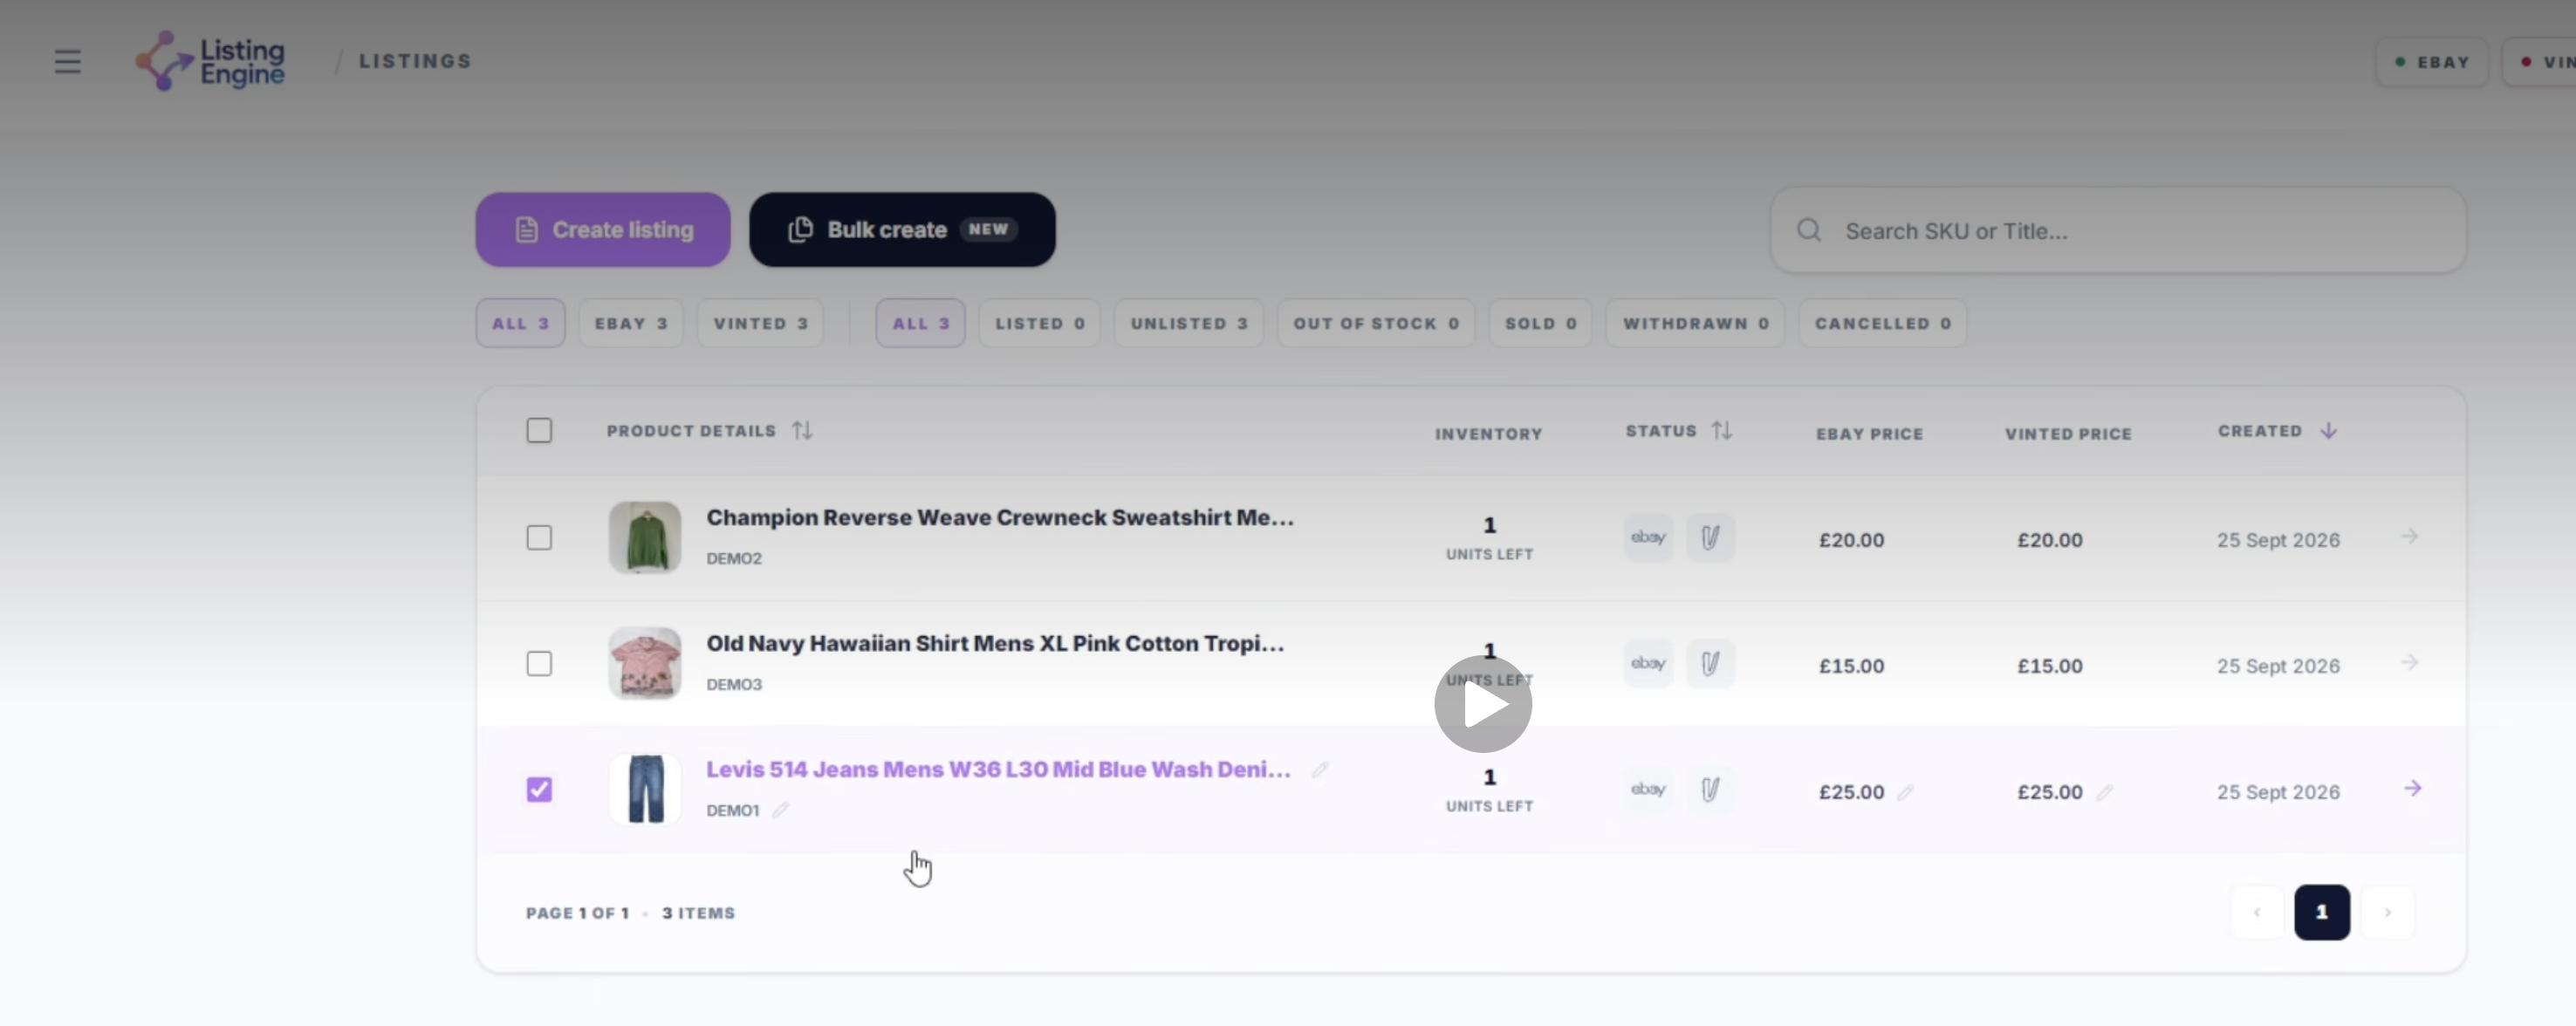This screenshot has width=2576, height=1026.
Task: Click Old Navy Vinted price £15.00
Action: pyautogui.click(x=2050, y=667)
